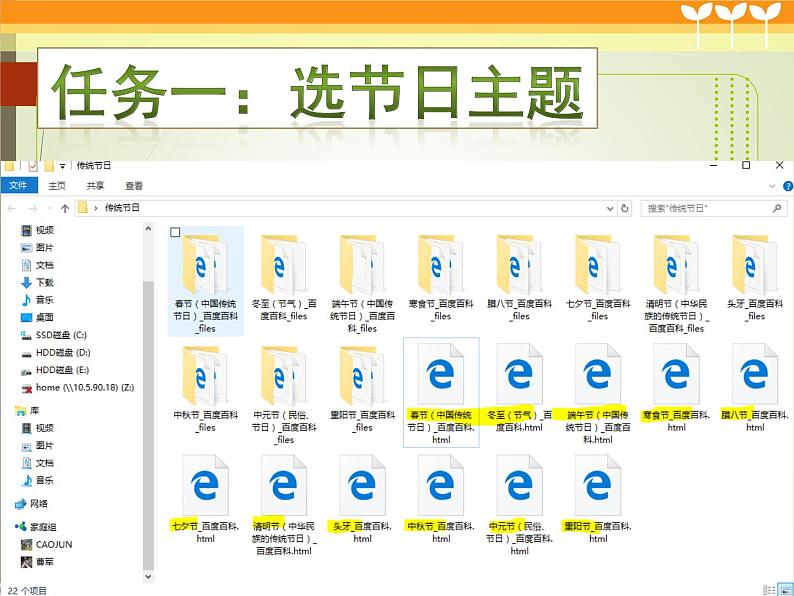Image resolution: width=794 pixels, height=596 pixels.
Task: Click the refresh button beside the address bar
Action: [625, 208]
